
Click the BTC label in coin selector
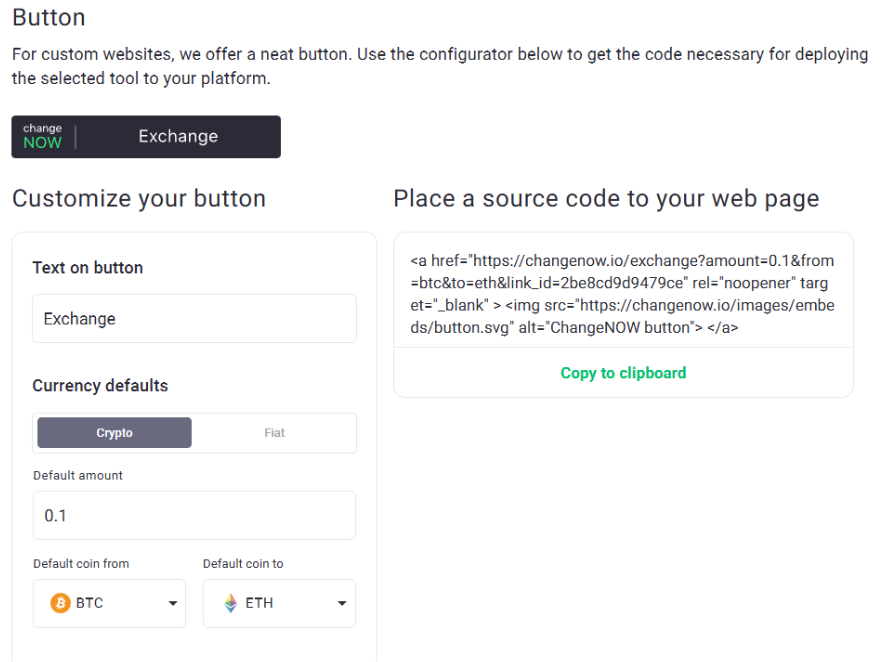[x=90, y=603]
